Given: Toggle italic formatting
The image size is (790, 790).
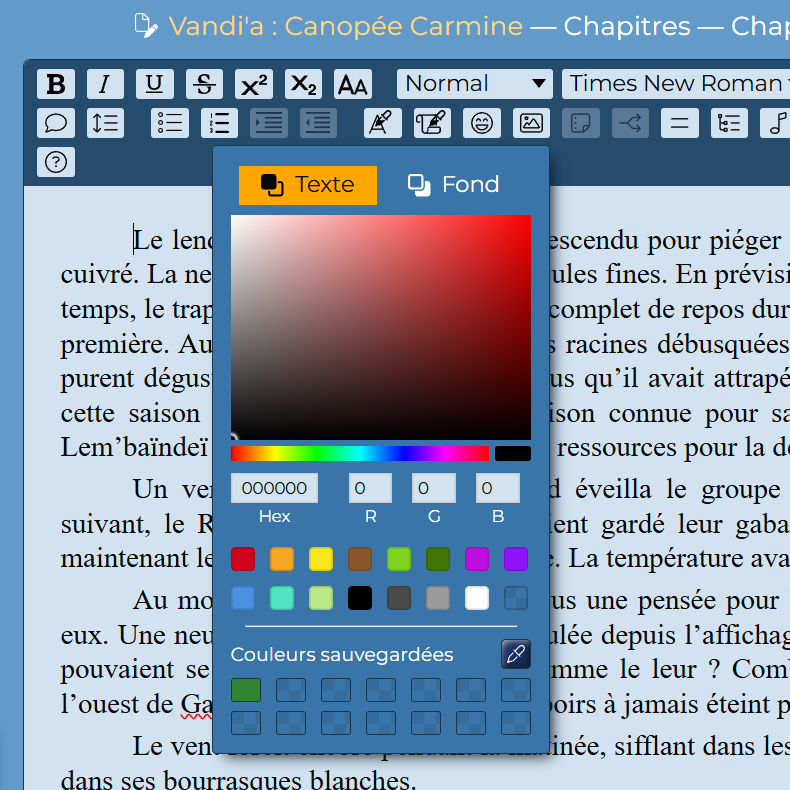Looking at the screenshot, I should point(105,84).
